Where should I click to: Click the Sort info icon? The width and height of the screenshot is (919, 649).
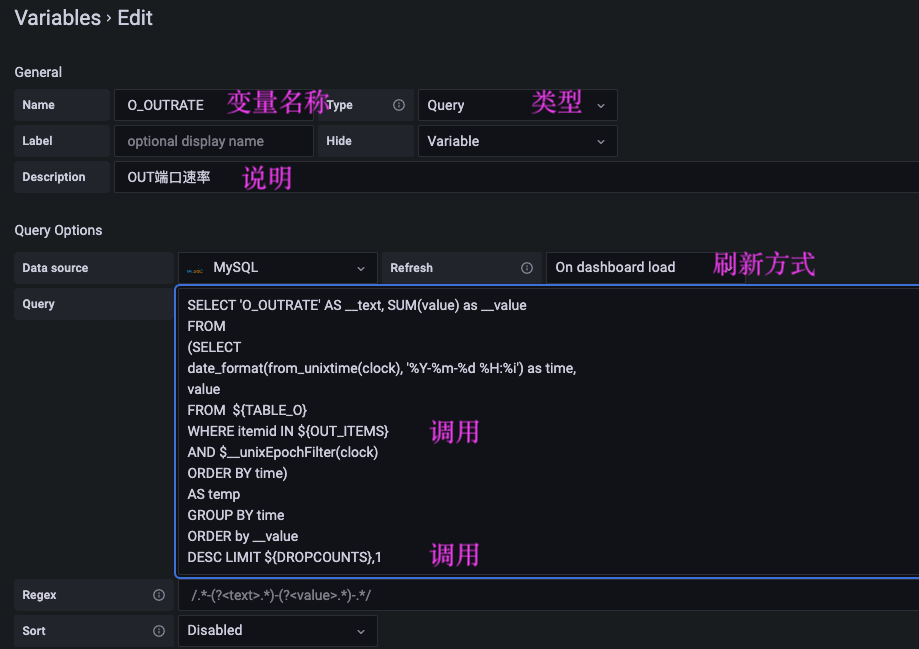tap(159, 631)
